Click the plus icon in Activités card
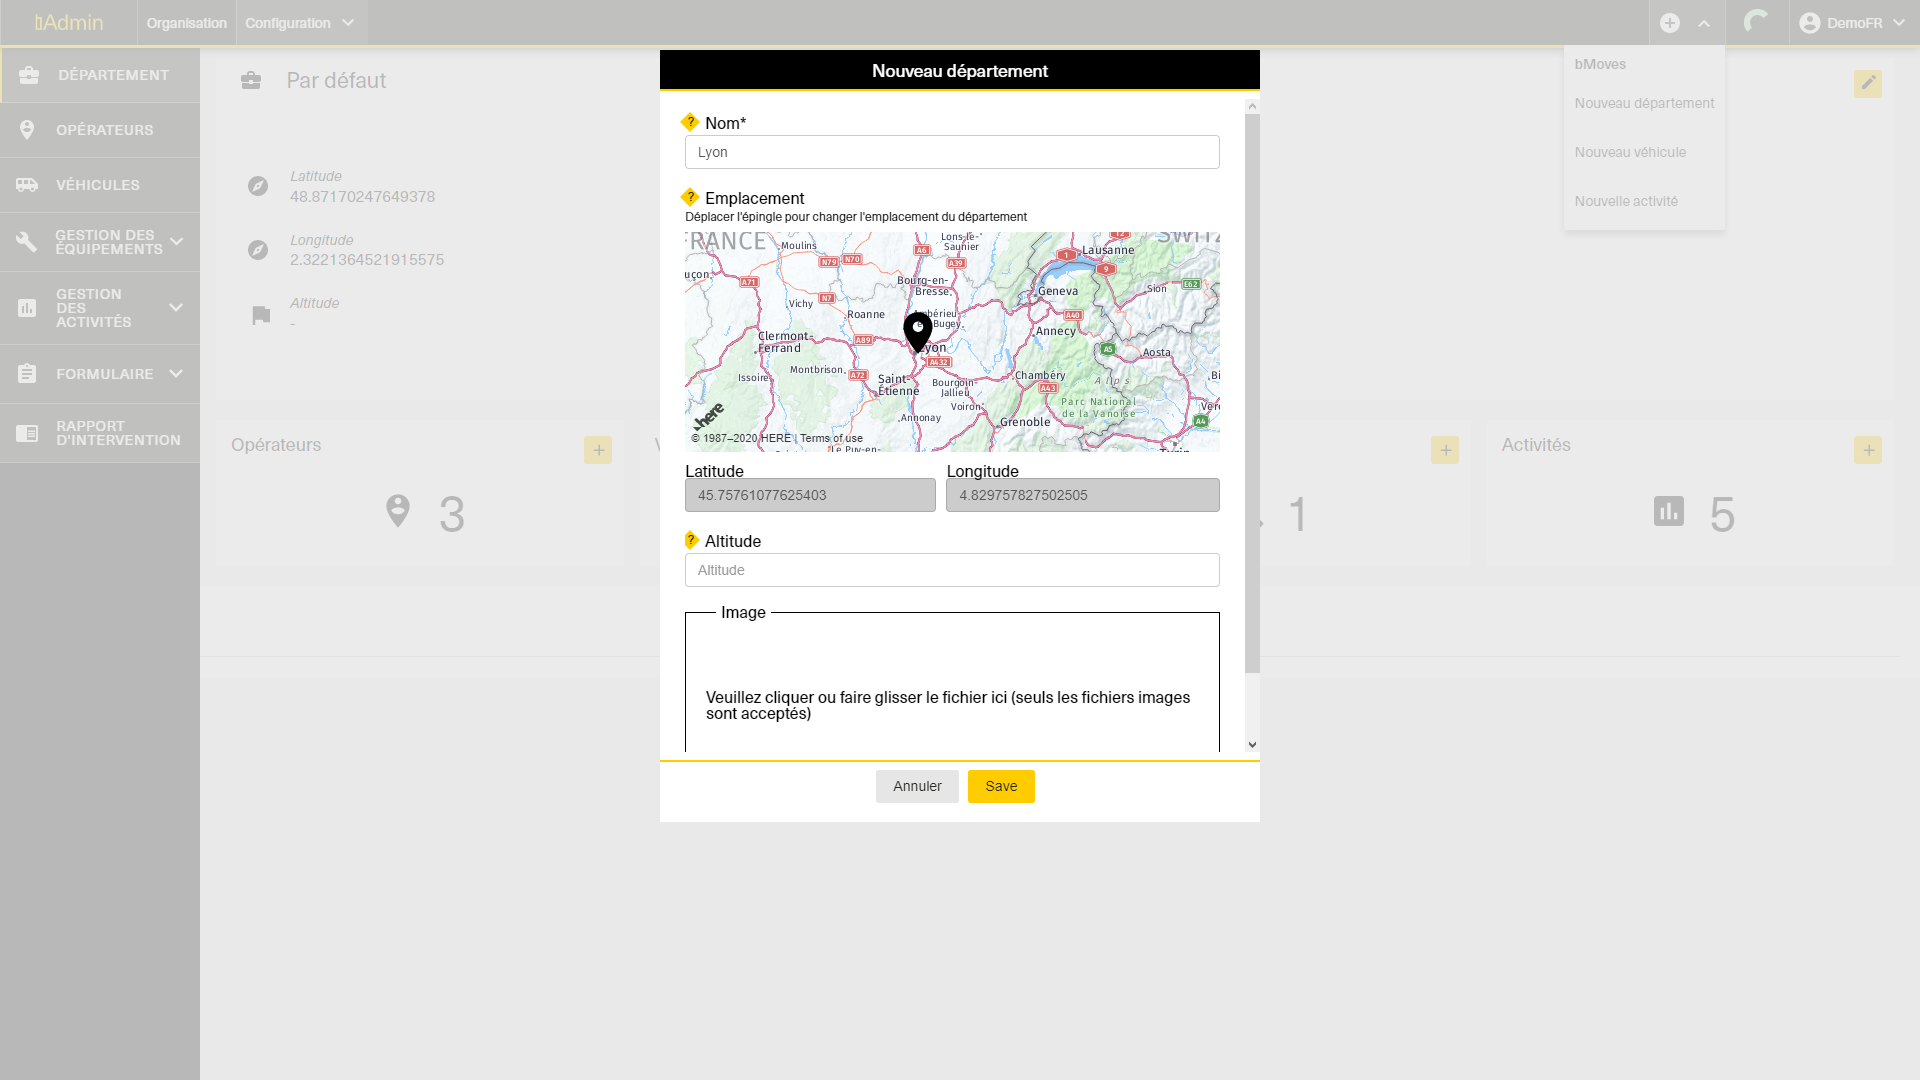 (1867, 450)
